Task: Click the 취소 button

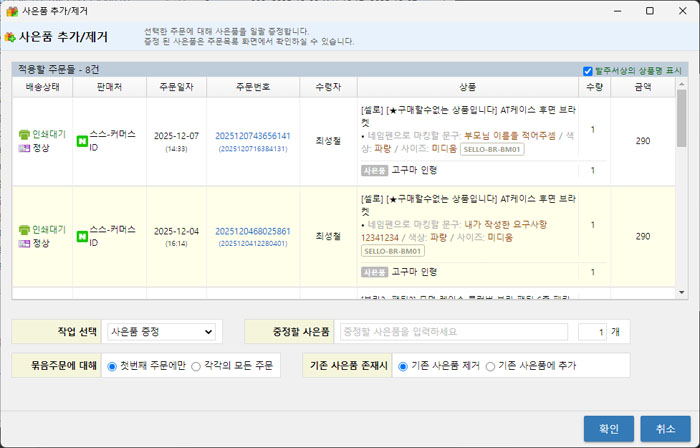Action: click(x=665, y=429)
